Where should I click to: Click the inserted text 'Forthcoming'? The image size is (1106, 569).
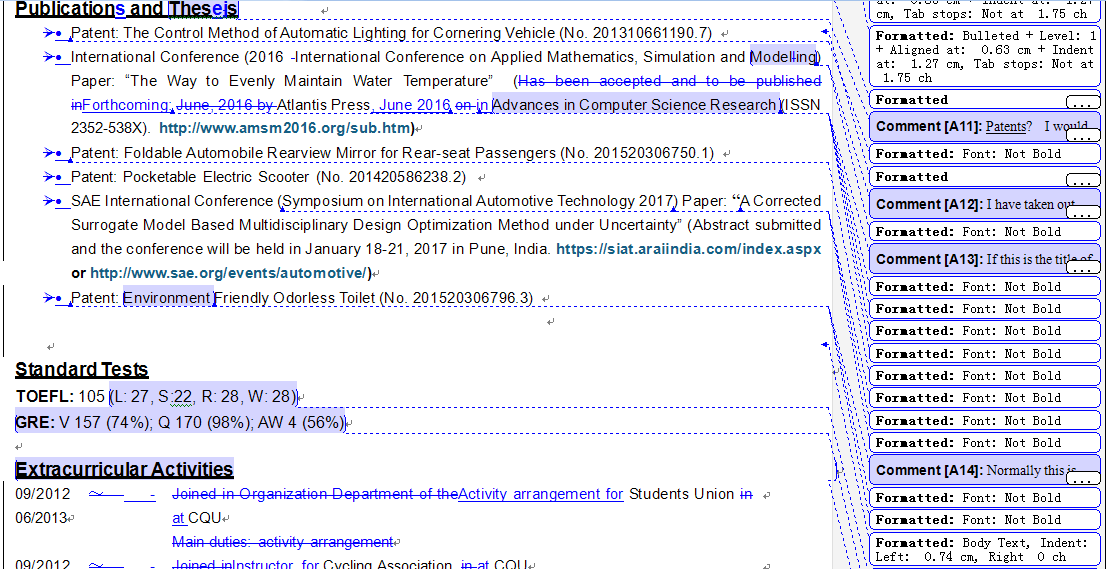click(x=127, y=105)
